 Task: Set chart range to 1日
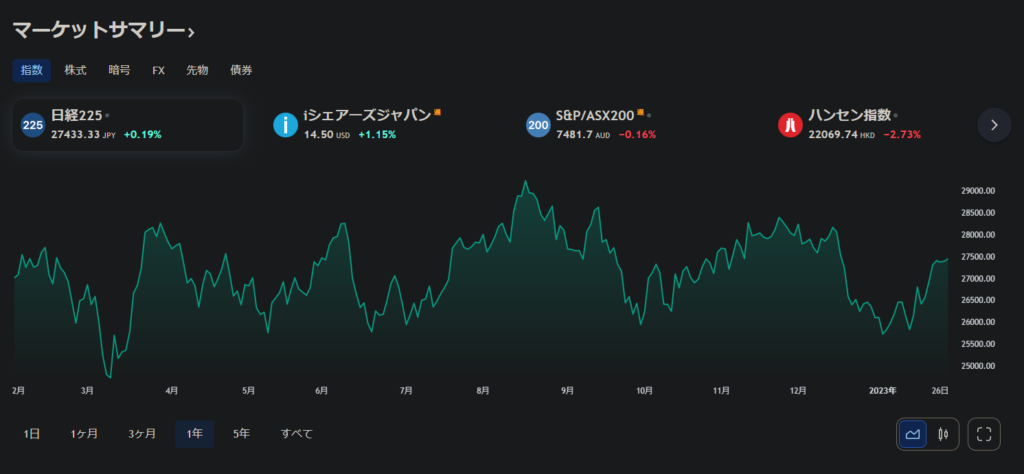pos(32,434)
